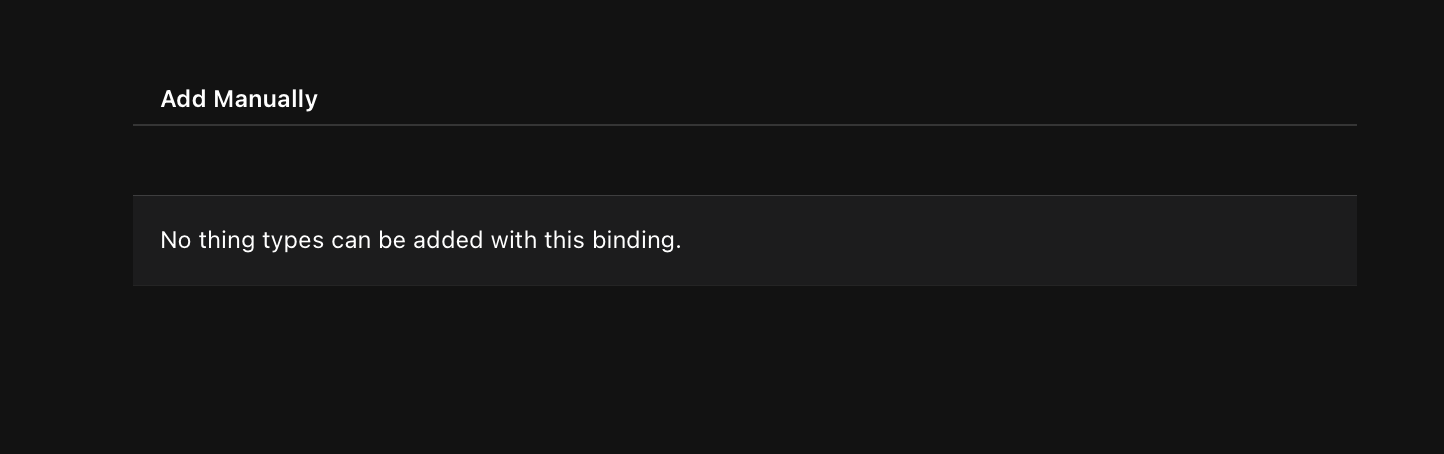Click the divider line under Add Manually
1444x454 pixels.
[744, 125]
